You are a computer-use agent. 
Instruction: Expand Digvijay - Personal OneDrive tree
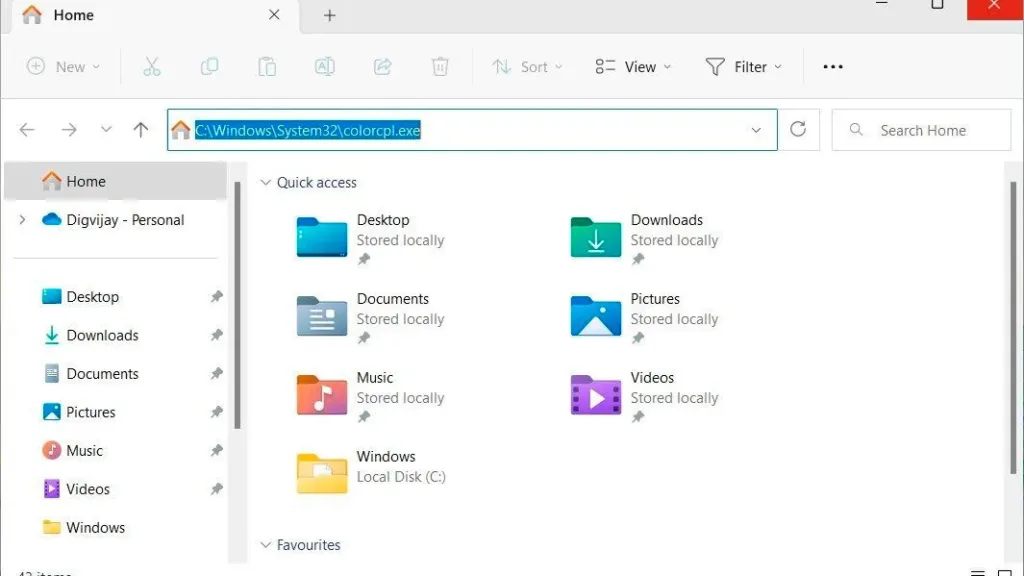[22, 220]
